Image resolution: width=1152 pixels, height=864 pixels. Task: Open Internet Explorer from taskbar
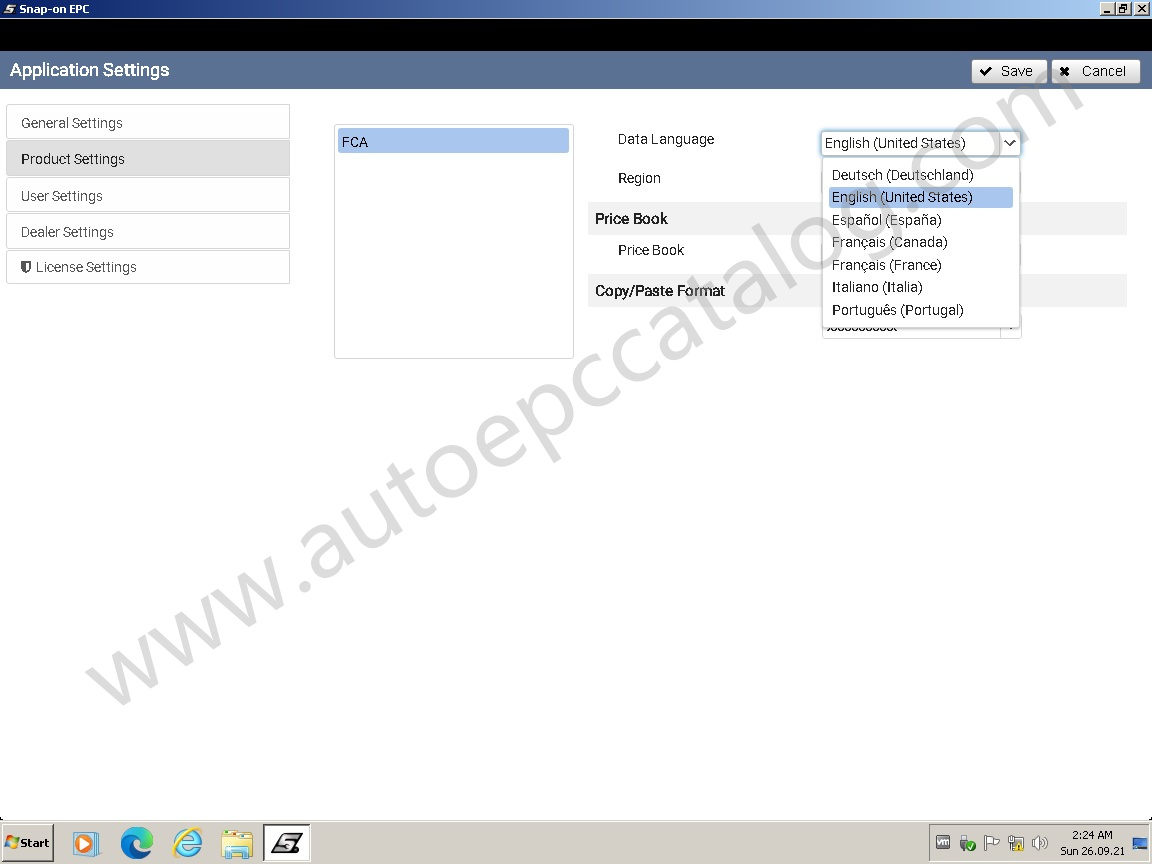point(187,843)
